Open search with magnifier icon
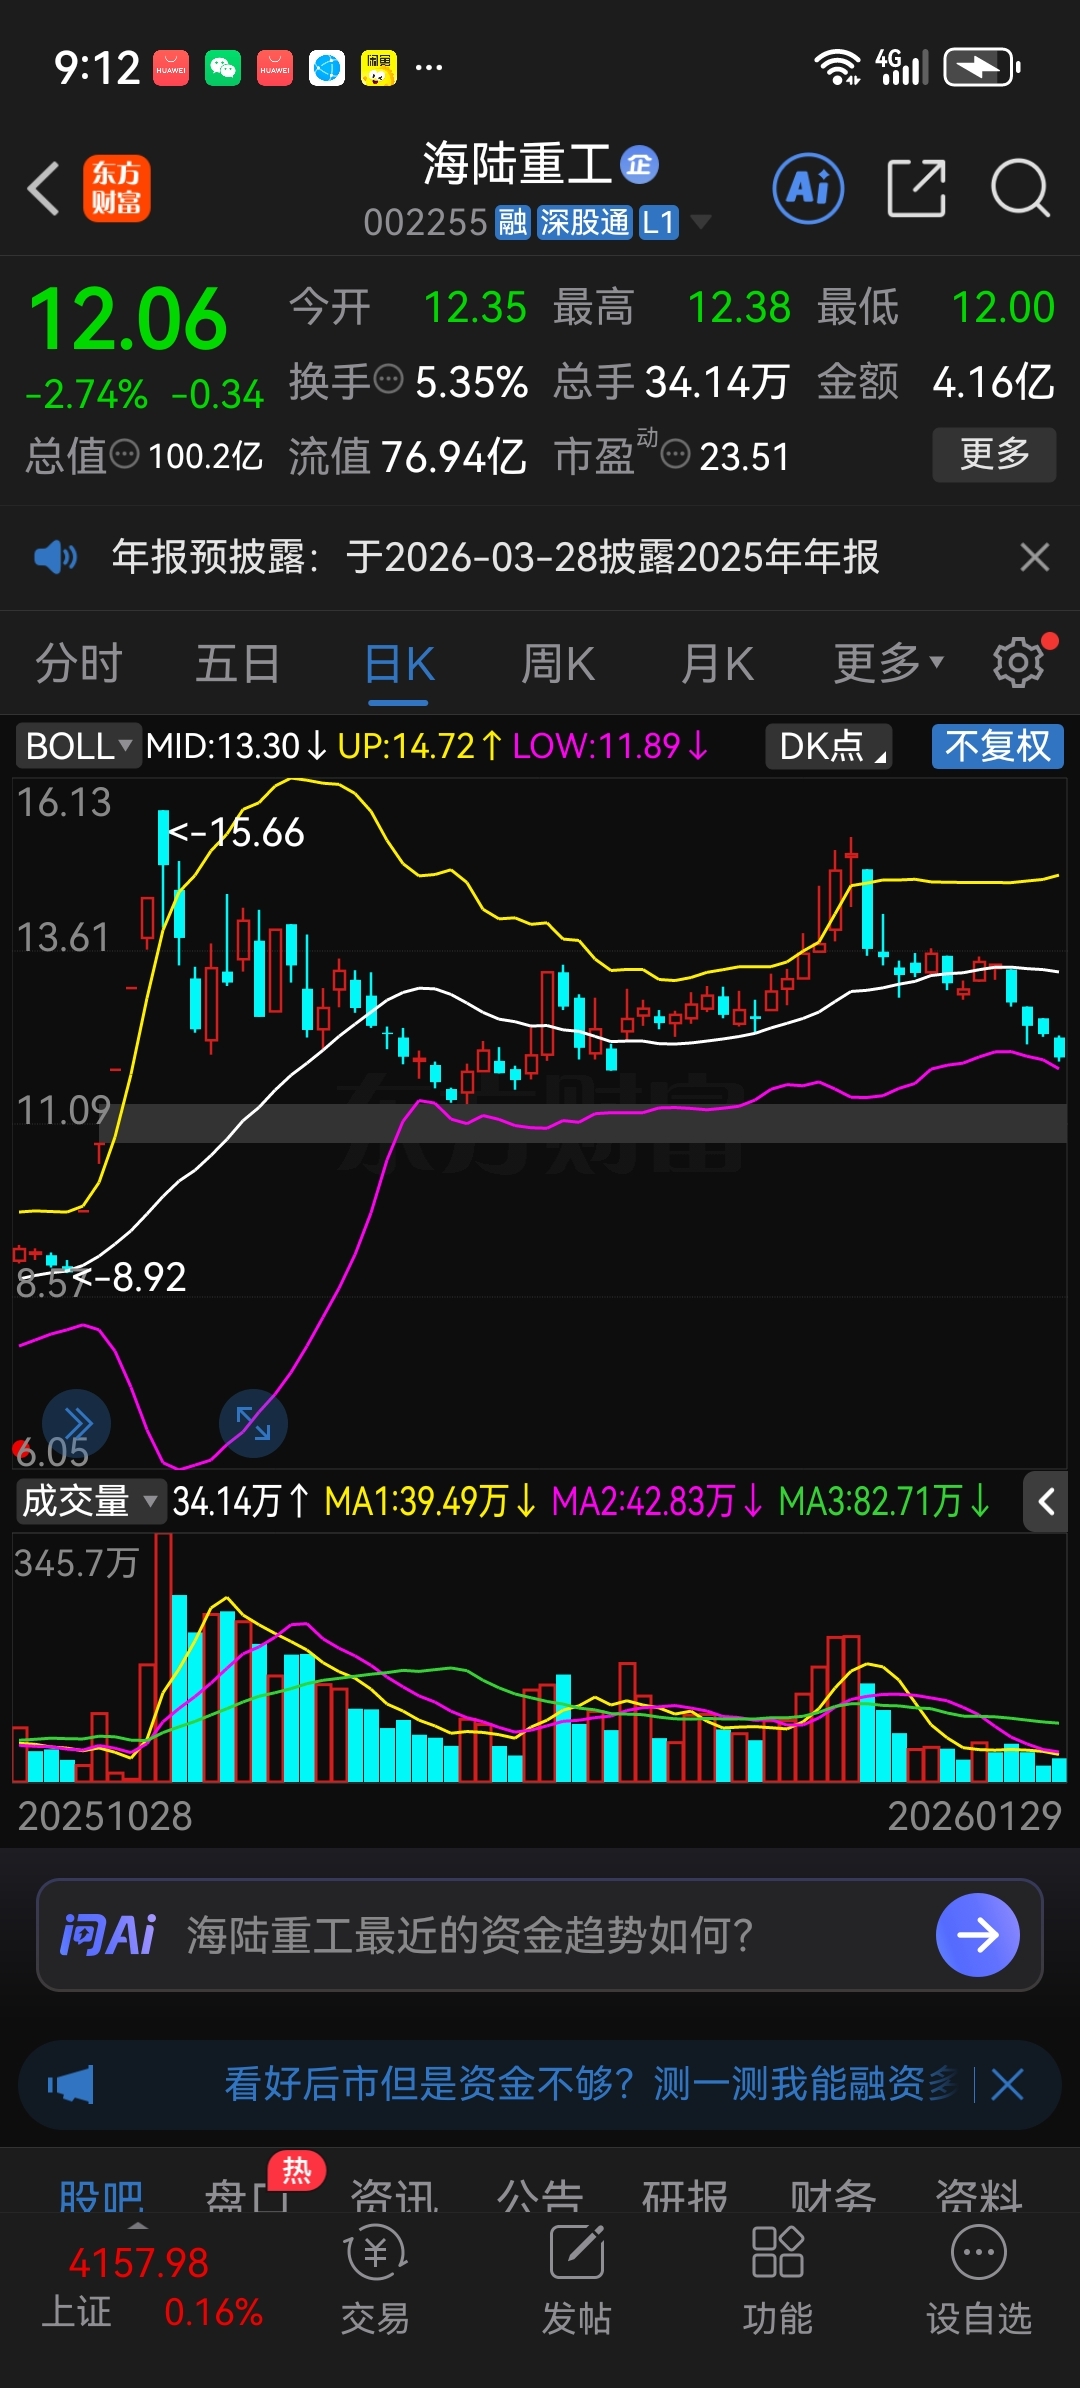Screen dimensions: 1080x2388 pos(1019,188)
